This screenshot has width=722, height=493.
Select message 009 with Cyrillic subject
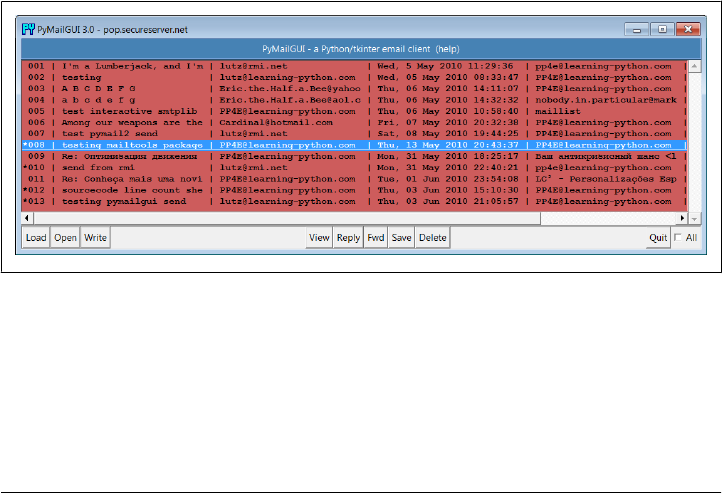pyautogui.click(x=354, y=157)
